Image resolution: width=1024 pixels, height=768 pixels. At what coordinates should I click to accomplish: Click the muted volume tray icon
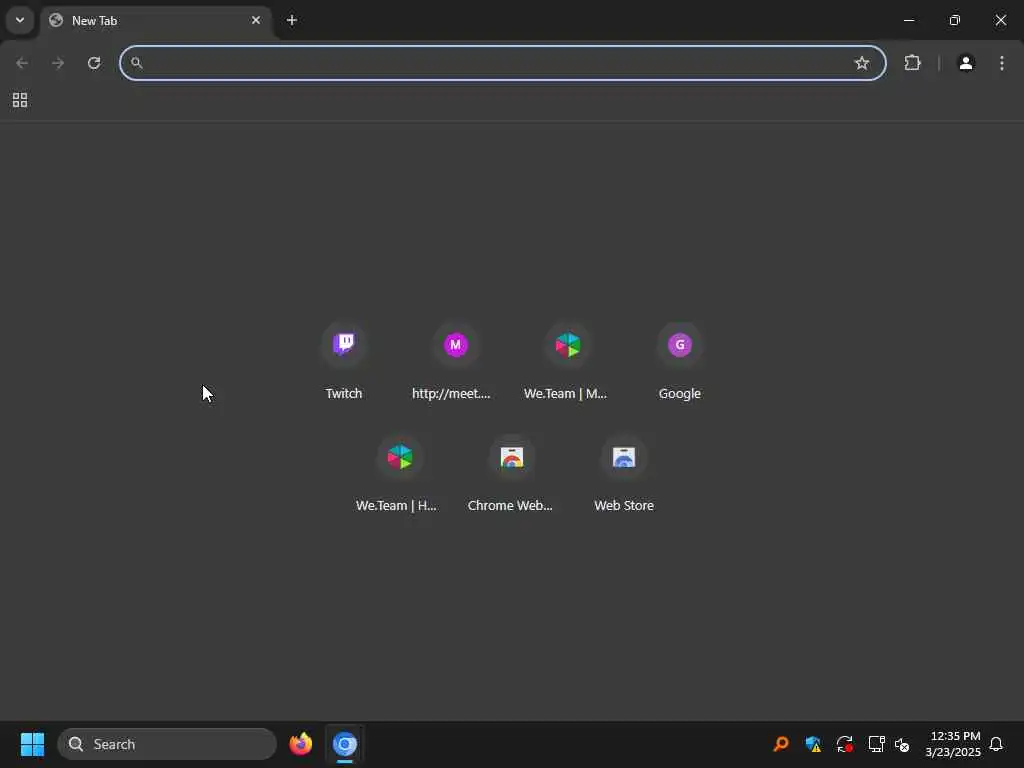(902, 744)
